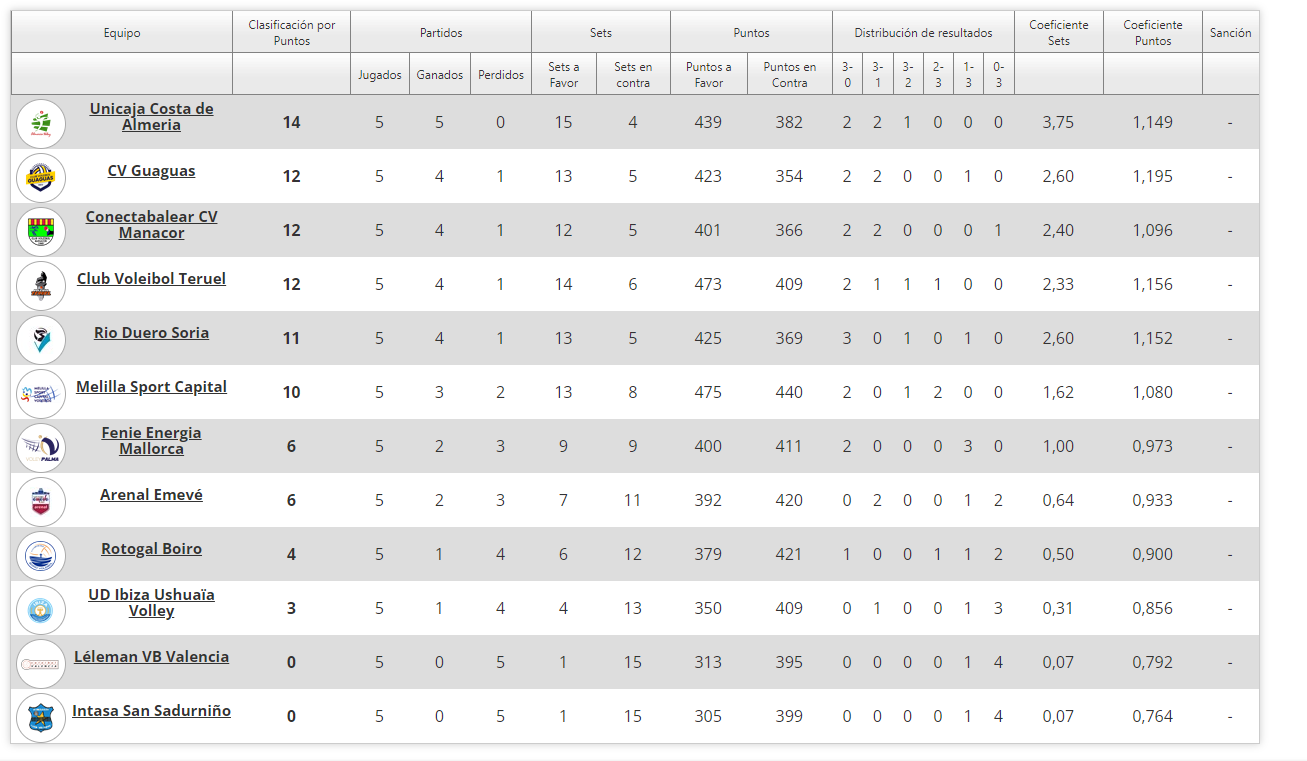Click the Sets a Favor sub-header

(x=564, y=75)
